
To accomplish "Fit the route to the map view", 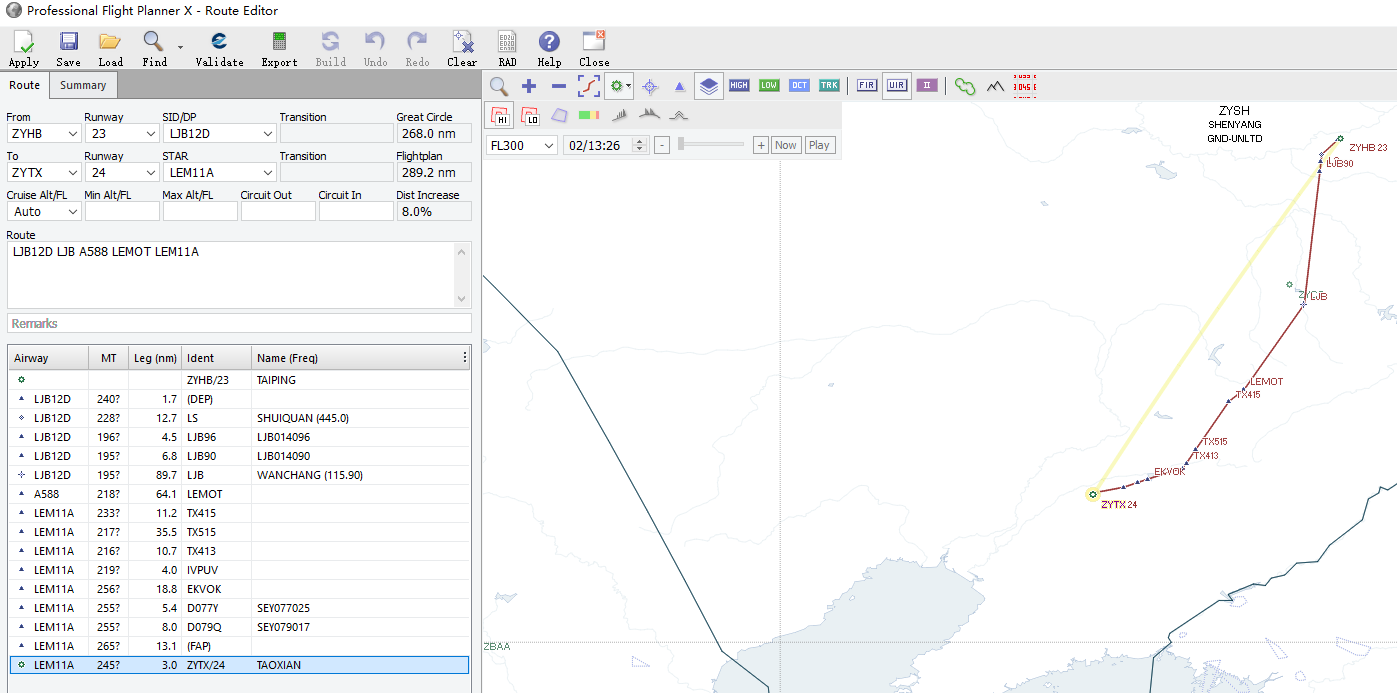I will 589,86.
